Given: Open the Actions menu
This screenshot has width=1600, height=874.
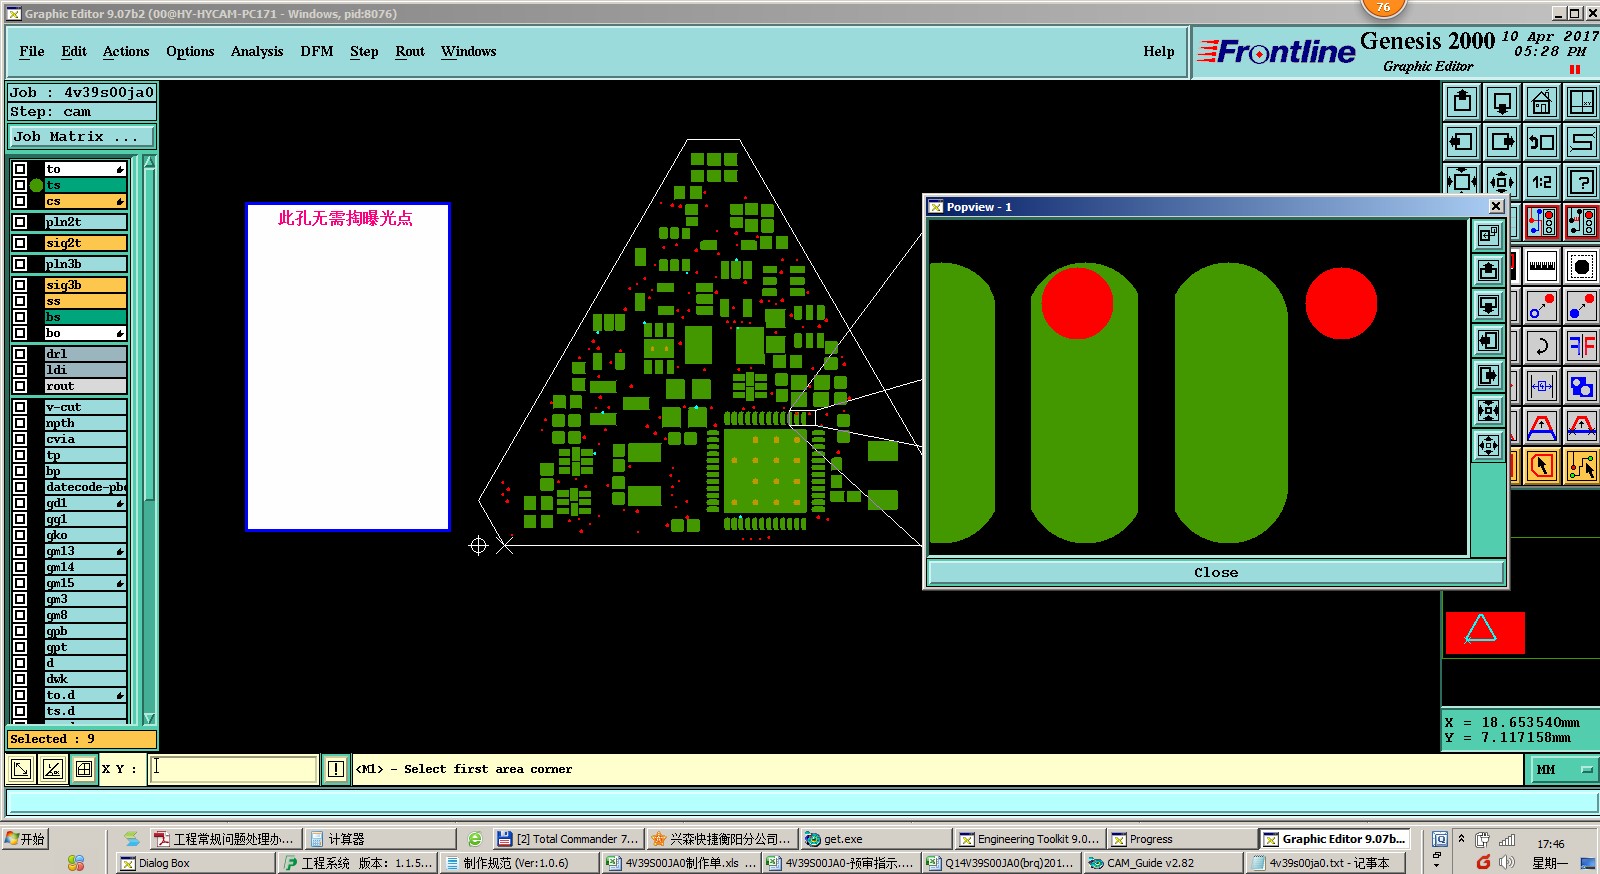Looking at the screenshot, I should (x=126, y=51).
